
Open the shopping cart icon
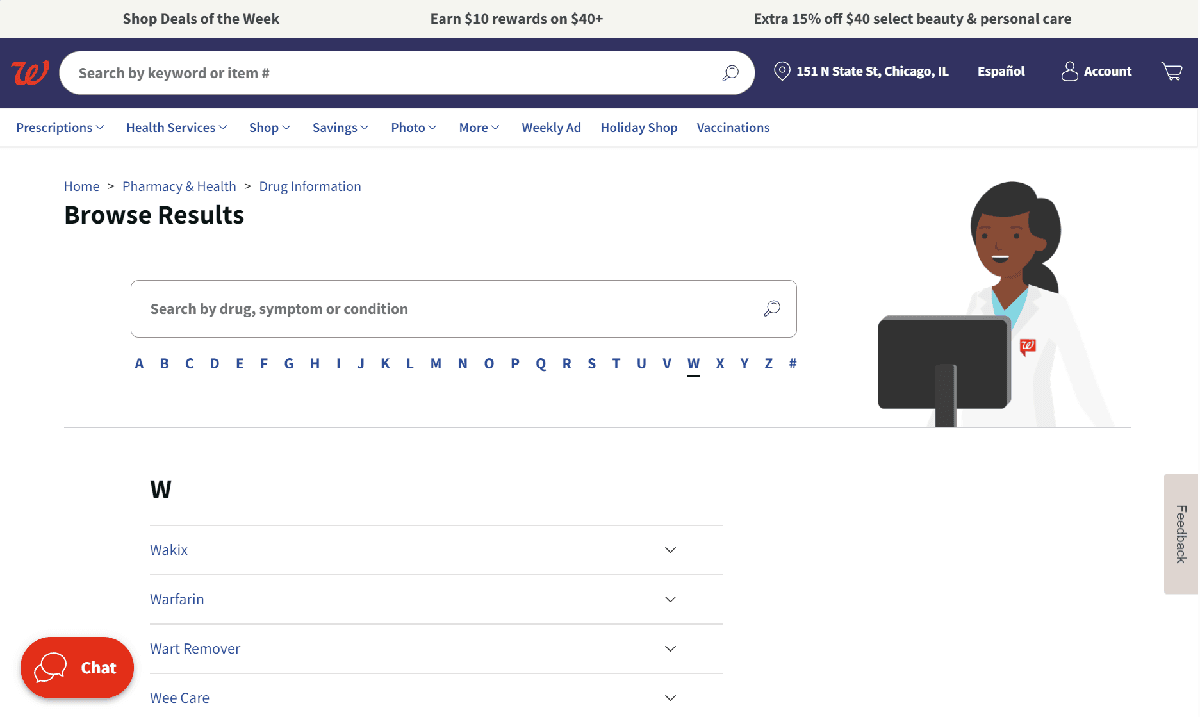[x=1172, y=72]
